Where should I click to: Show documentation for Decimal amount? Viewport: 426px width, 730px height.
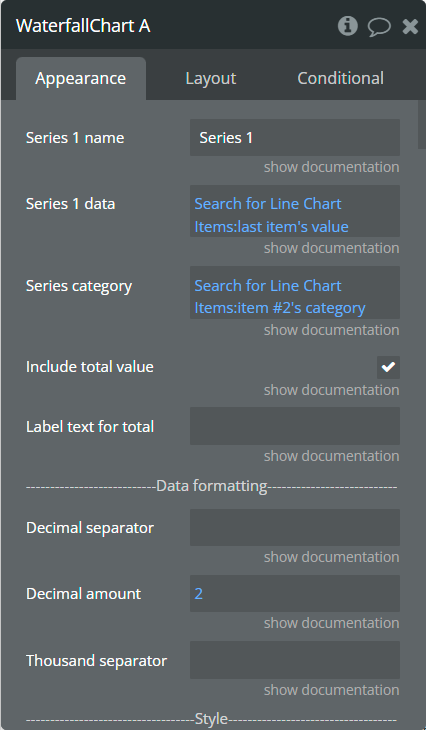tap(331, 622)
